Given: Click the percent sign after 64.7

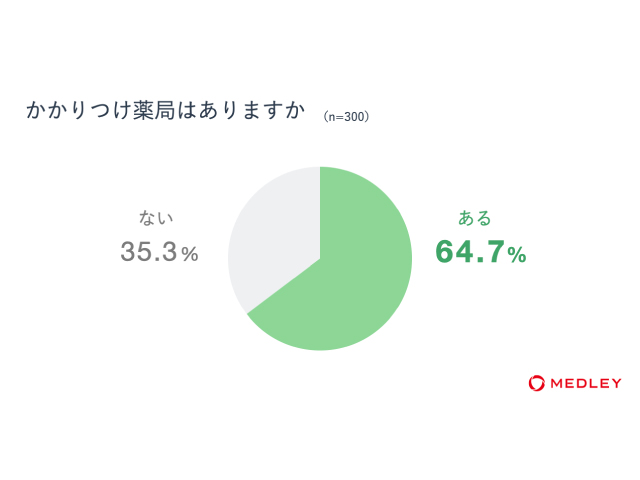Looking at the screenshot, I should point(517,255).
